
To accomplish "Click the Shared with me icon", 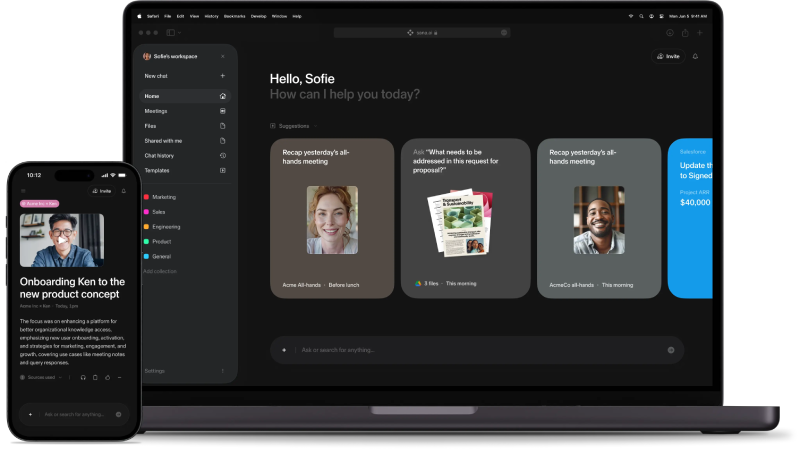I will tap(222, 140).
